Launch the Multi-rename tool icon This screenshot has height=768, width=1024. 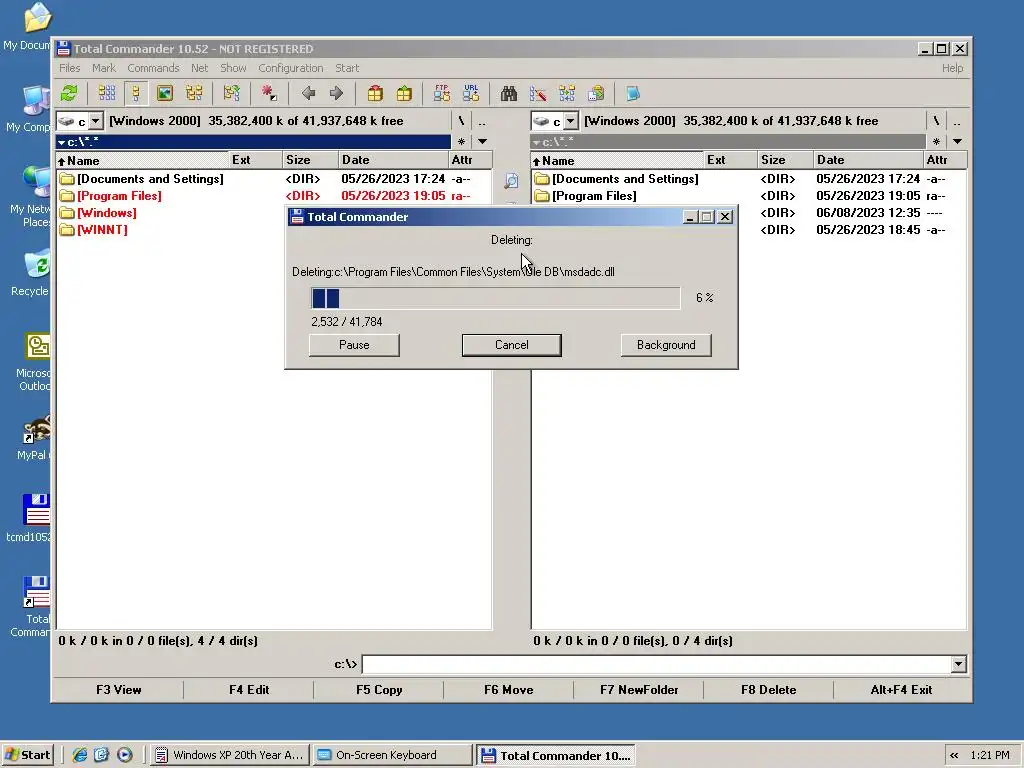tap(538, 93)
